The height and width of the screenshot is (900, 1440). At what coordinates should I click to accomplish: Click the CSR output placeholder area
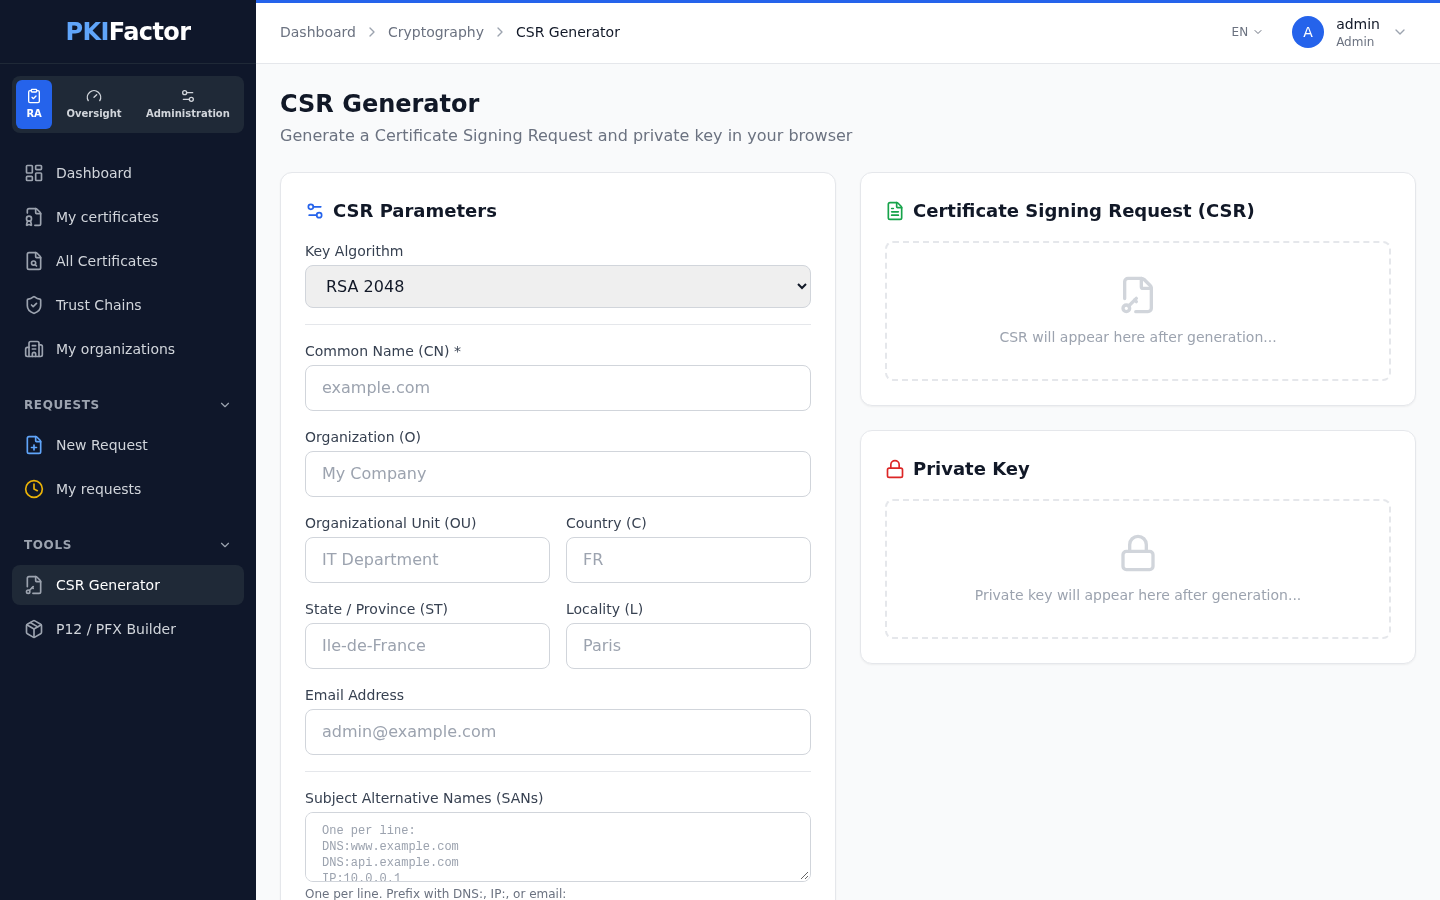pyautogui.click(x=1138, y=311)
